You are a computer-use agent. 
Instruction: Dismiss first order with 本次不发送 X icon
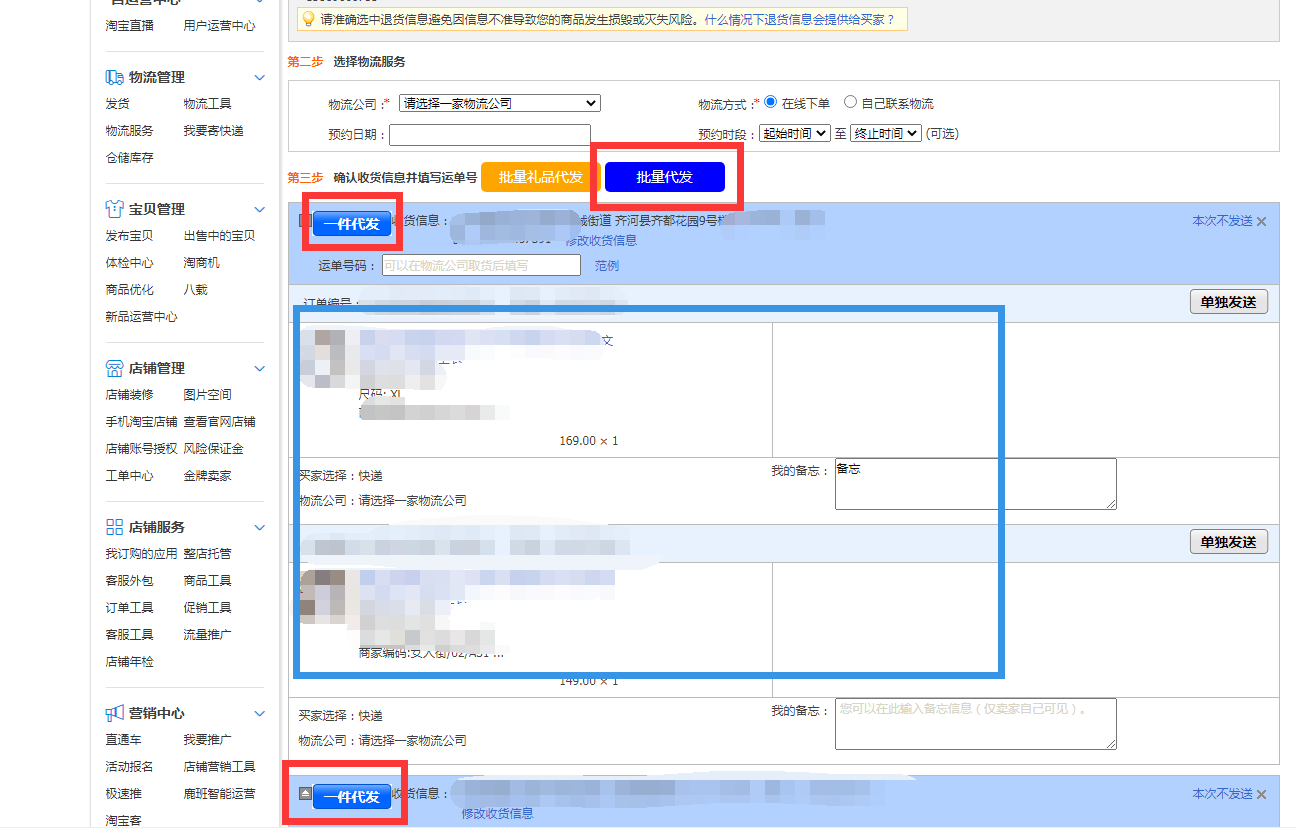pos(1261,222)
